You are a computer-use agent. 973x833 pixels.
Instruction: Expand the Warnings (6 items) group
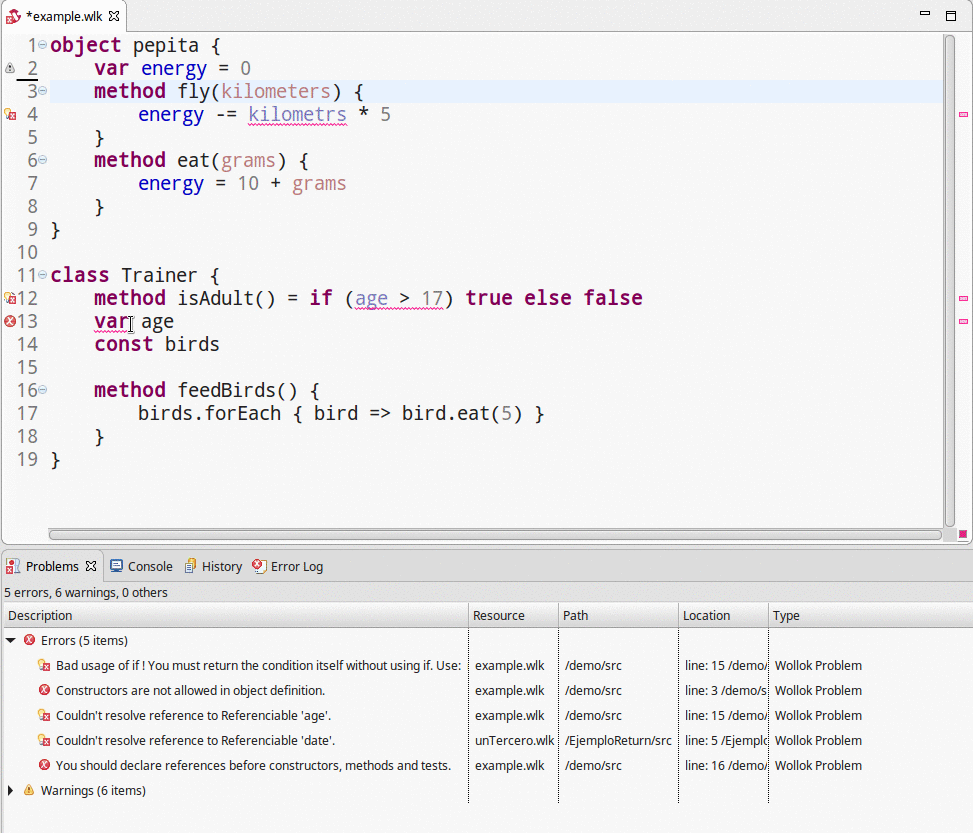coord(11,790)
